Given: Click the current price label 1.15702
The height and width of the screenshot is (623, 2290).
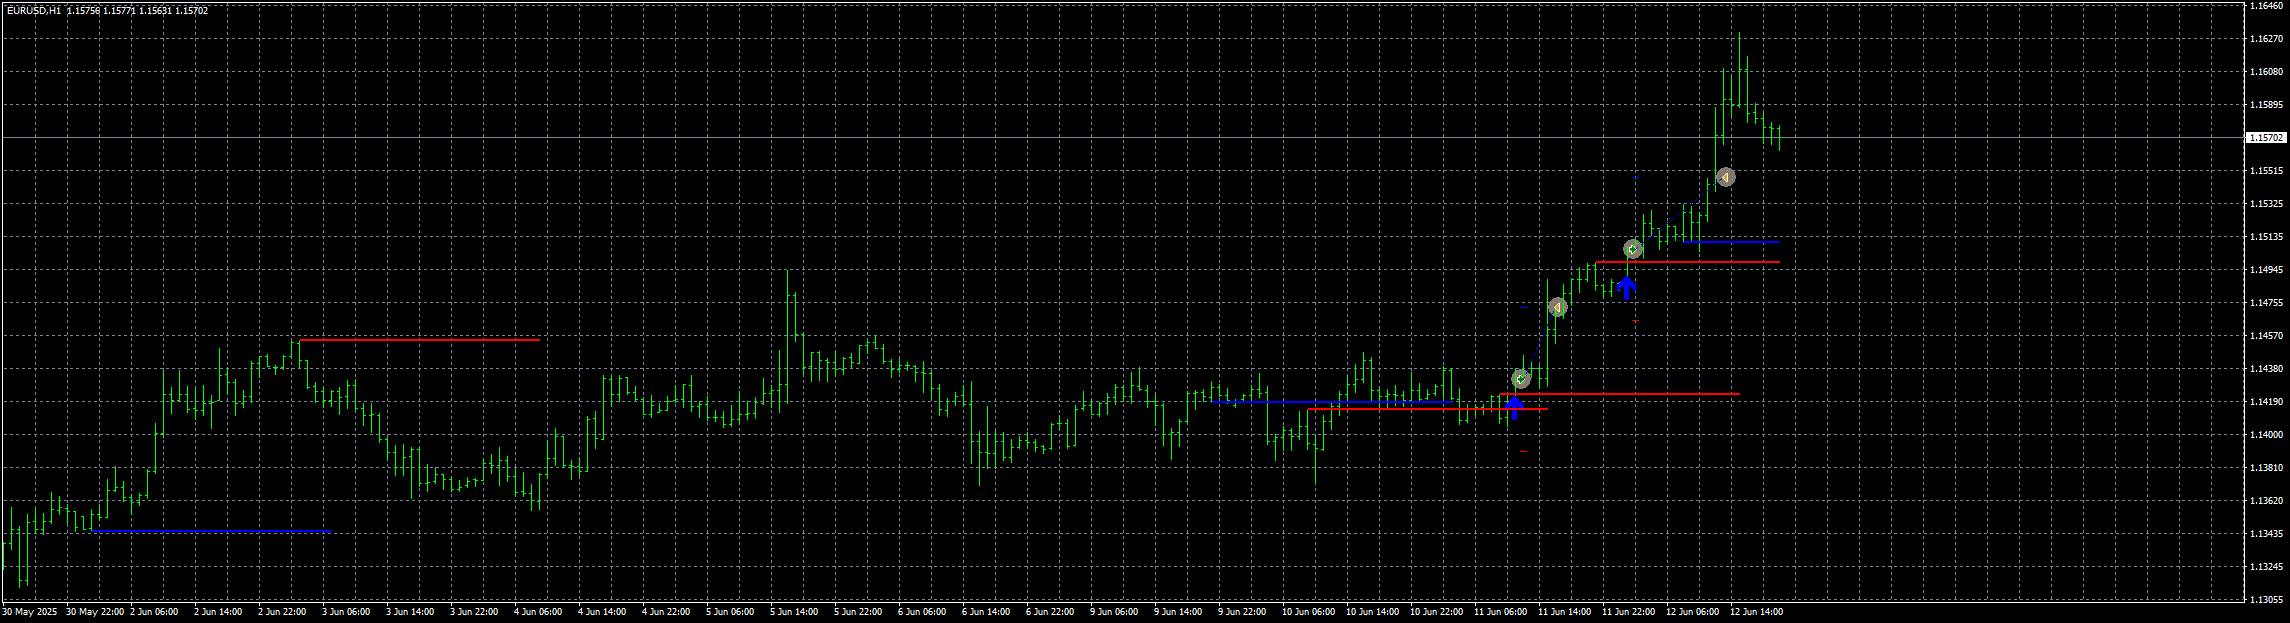Looking at the screenshot, I should (2265, 138).
